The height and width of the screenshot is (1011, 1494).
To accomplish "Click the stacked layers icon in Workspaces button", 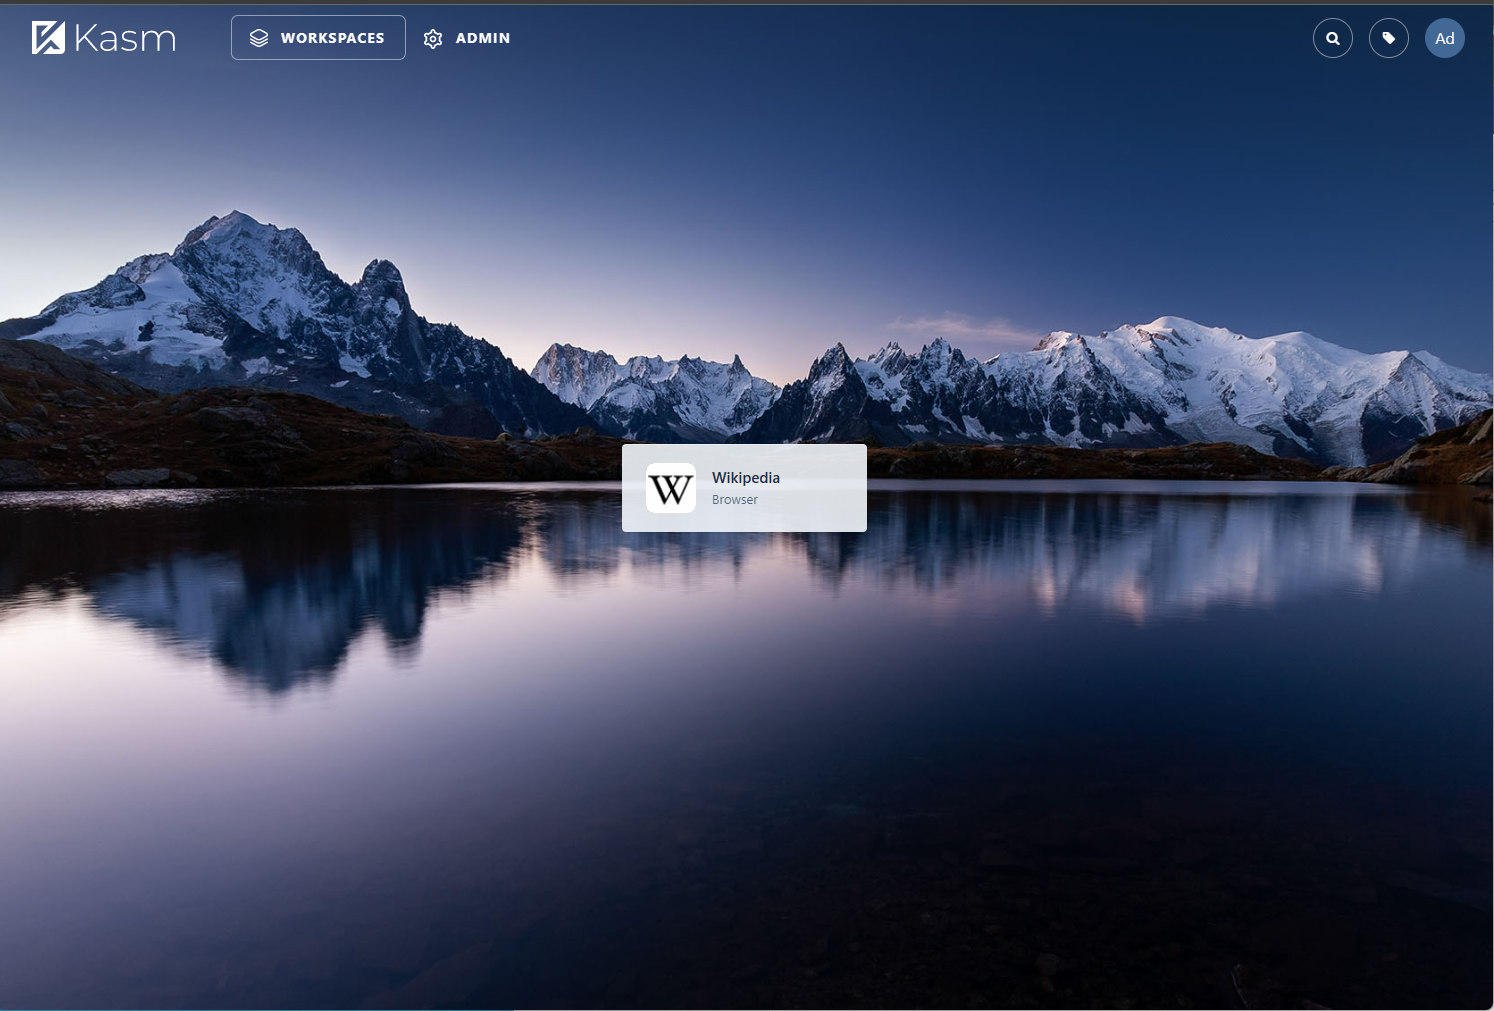I will pos(258,37).
